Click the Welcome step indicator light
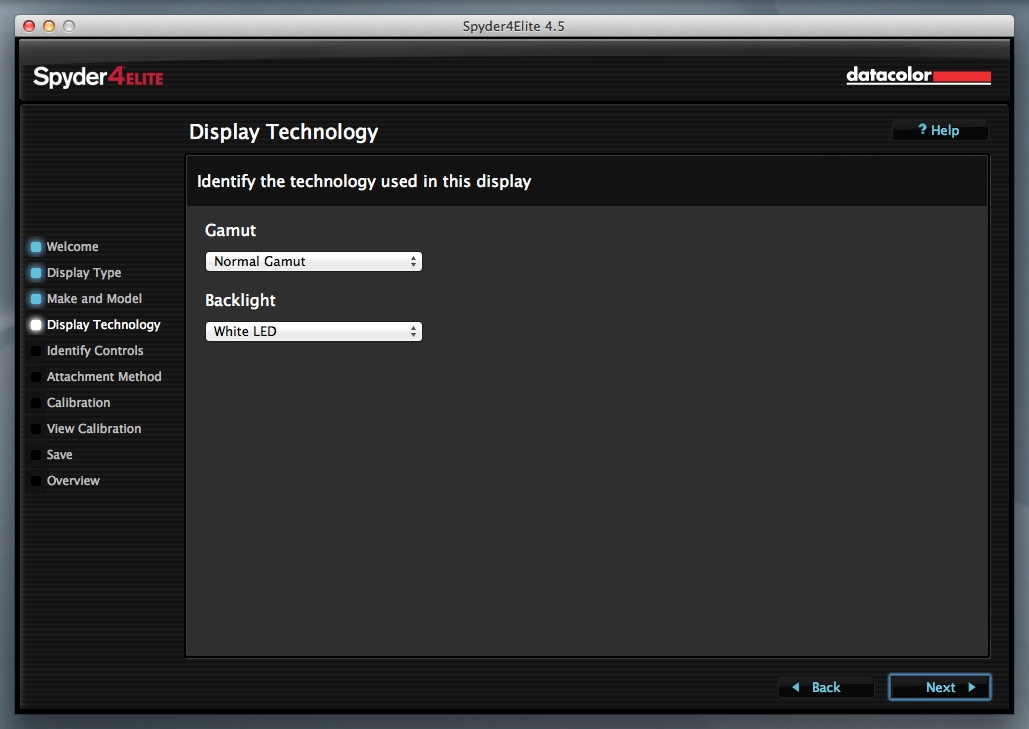This screenshot has height=729, width=1029. pyautogui.click(x=36, y=247)
